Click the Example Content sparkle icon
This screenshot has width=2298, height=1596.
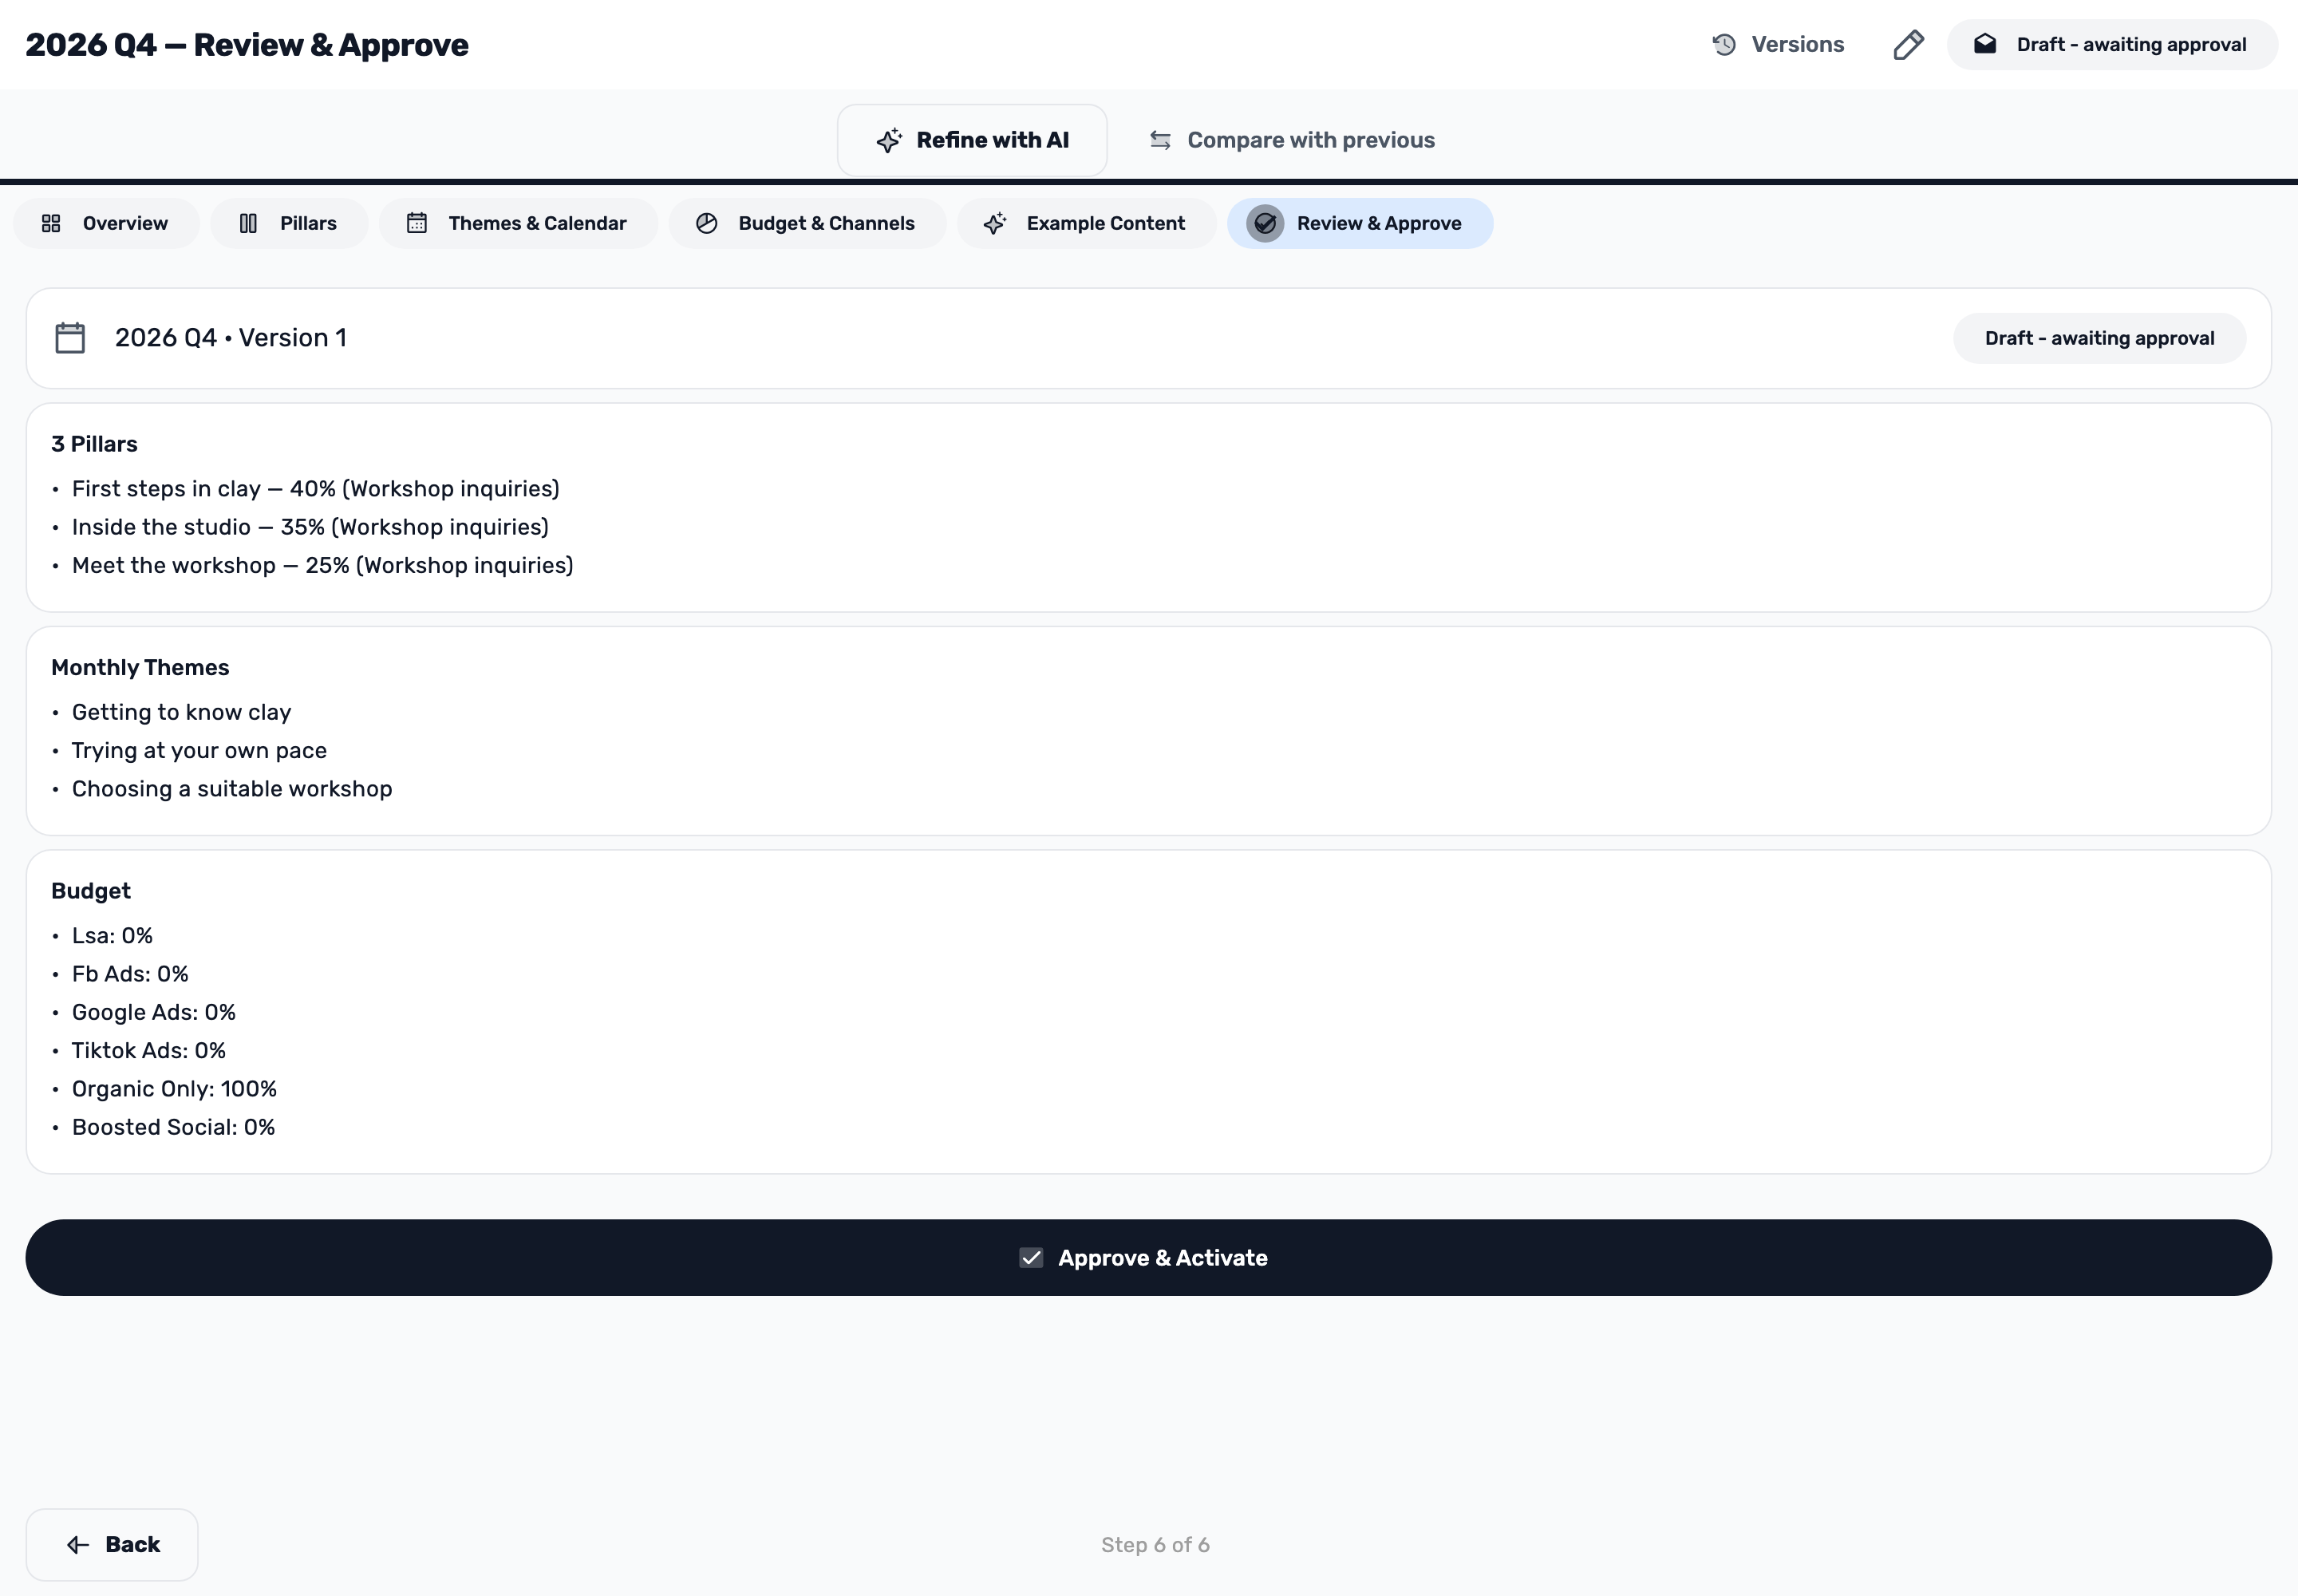[995, 223]
